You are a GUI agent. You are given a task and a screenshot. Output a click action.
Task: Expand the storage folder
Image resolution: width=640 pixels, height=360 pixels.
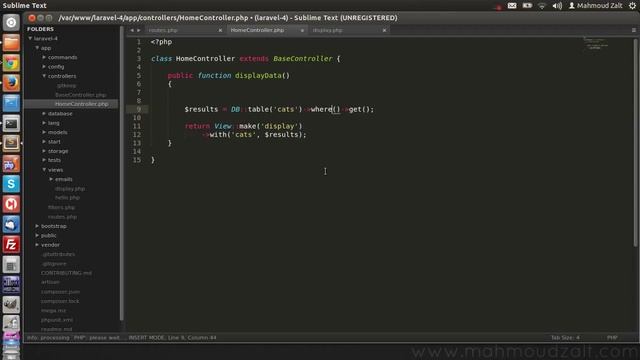(x=44, y=151)
